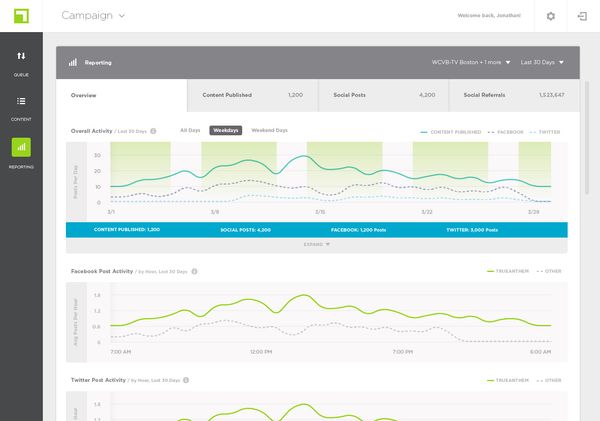Click the 3/8 date label on chart
The height and width of the screenshot is (421, 600).
[215, 212]
